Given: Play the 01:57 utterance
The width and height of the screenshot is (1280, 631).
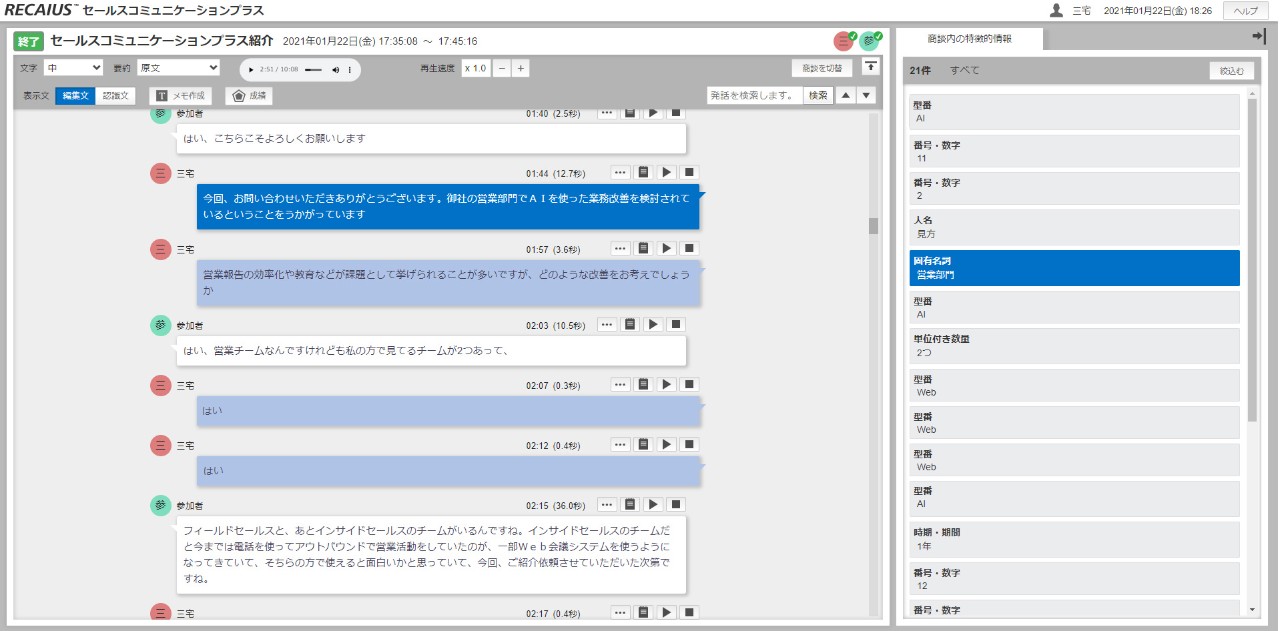Looking at the screenshot, I should 667,248.
